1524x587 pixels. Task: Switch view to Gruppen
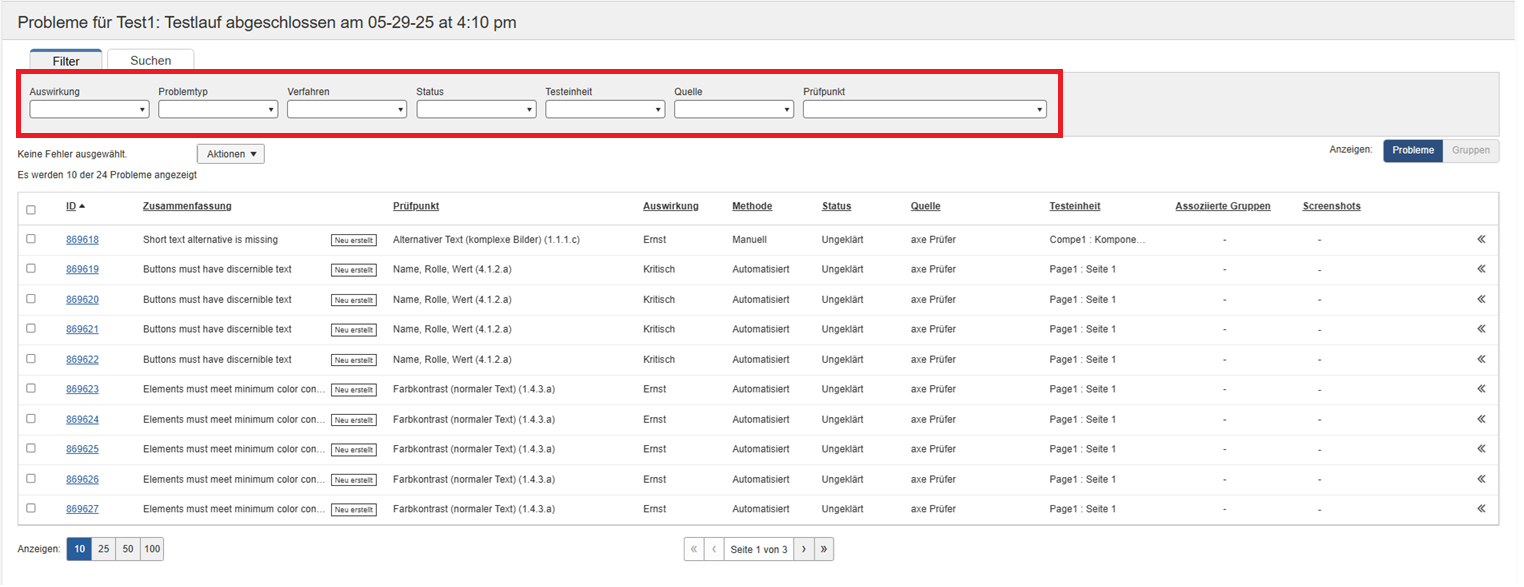1470,150
